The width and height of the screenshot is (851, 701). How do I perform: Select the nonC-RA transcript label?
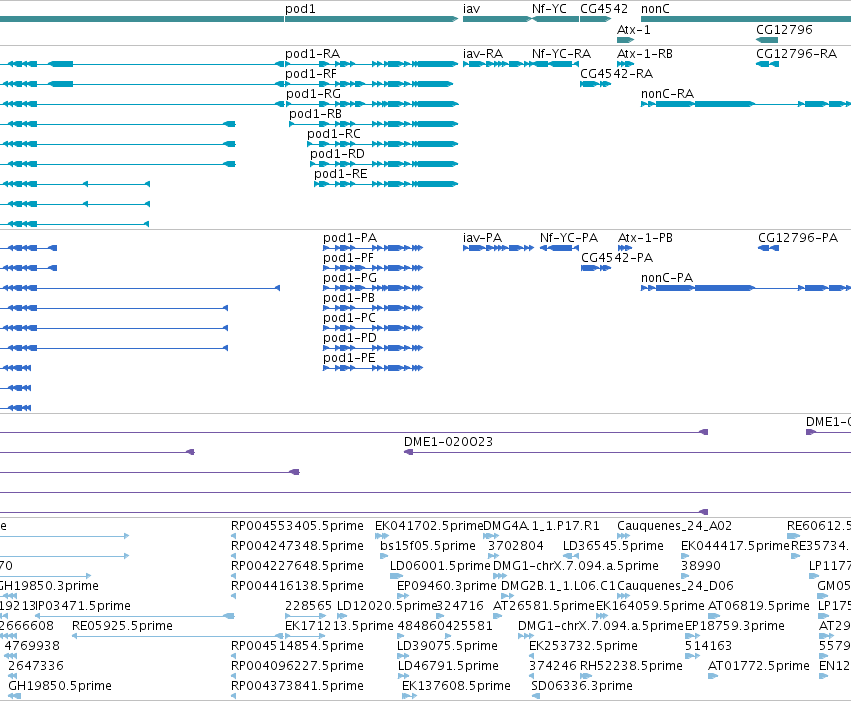click(668, 94)
